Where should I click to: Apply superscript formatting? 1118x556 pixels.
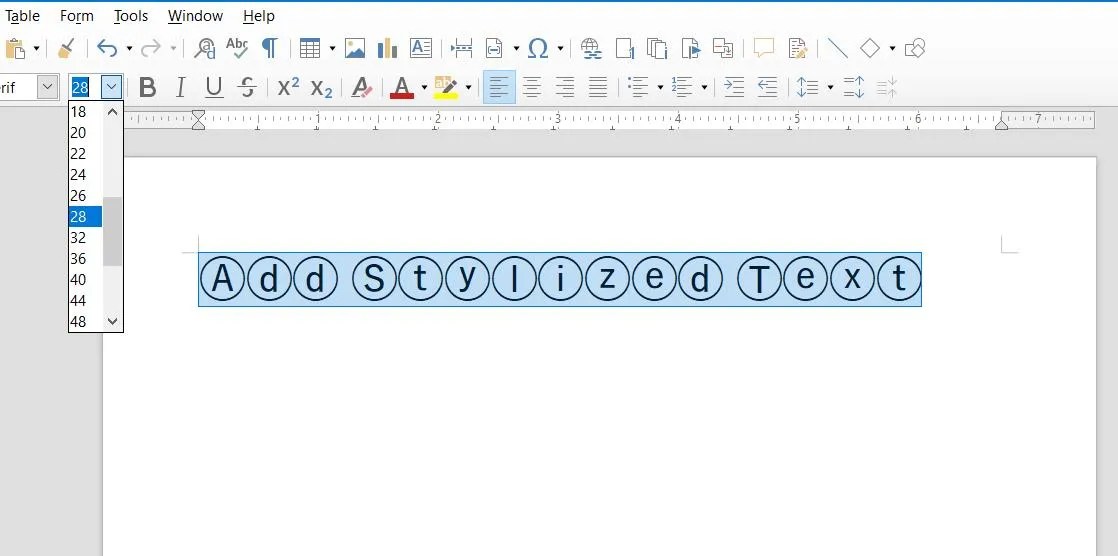tap(288, 87)
